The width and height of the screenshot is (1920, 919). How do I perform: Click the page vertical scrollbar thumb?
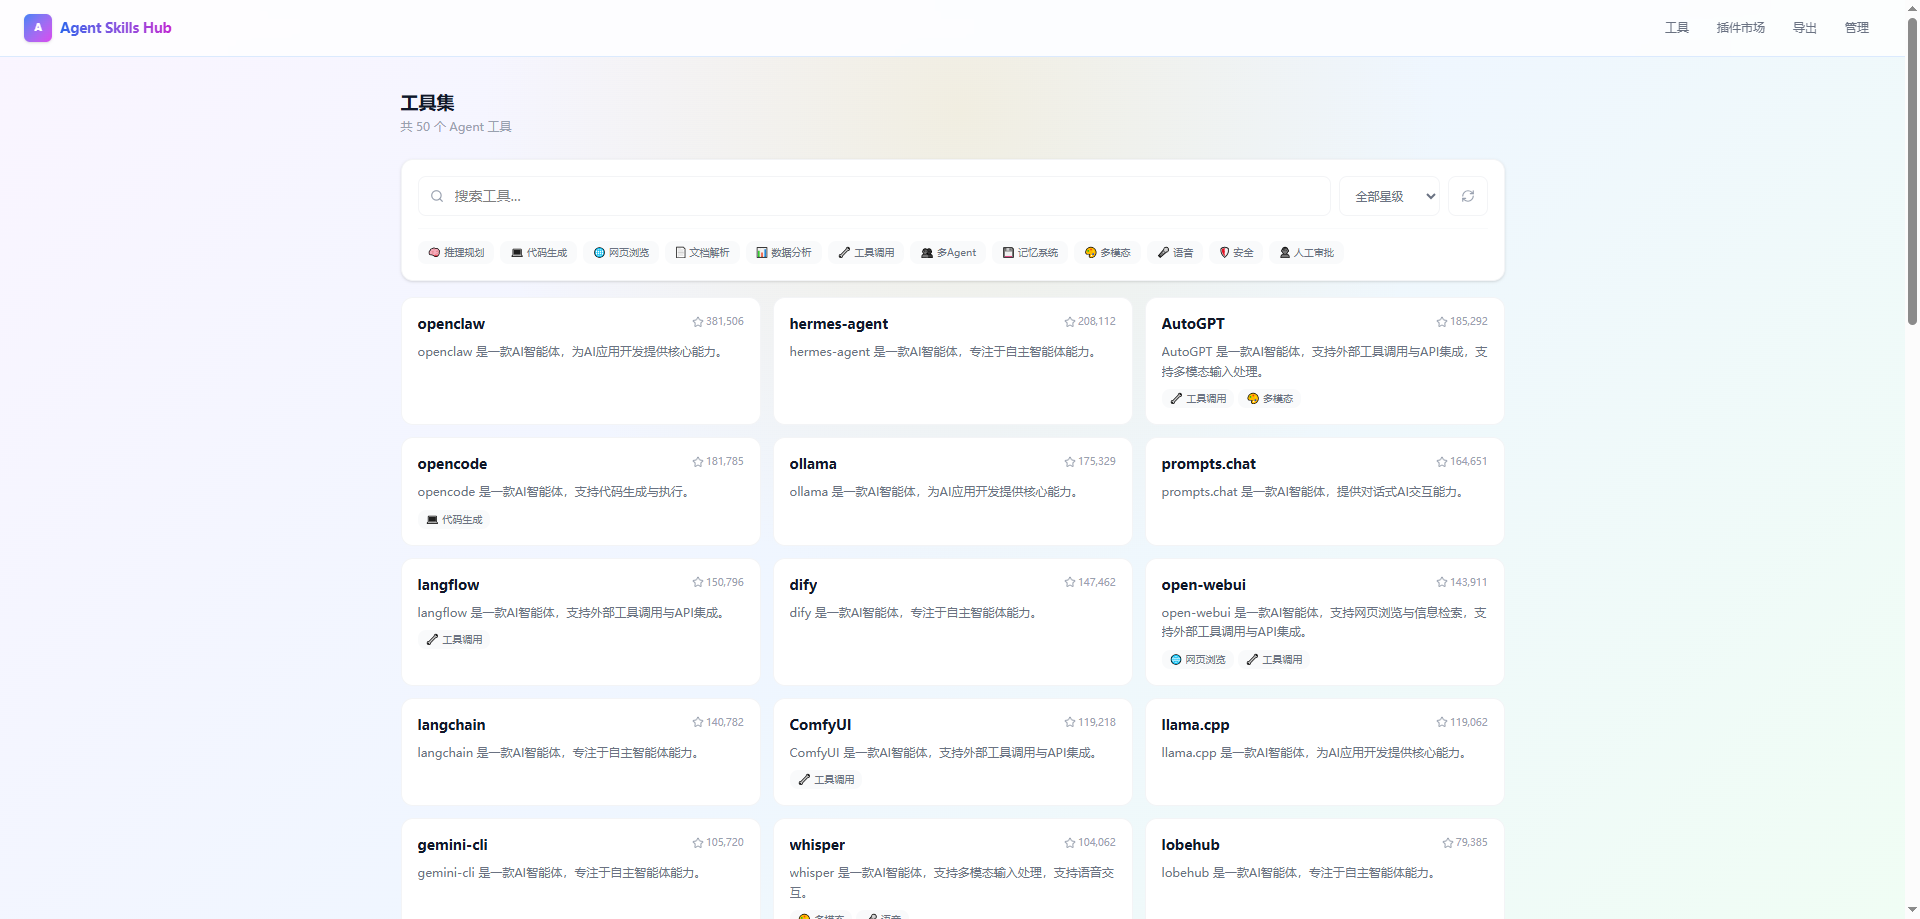click(x=1912, y=170)
